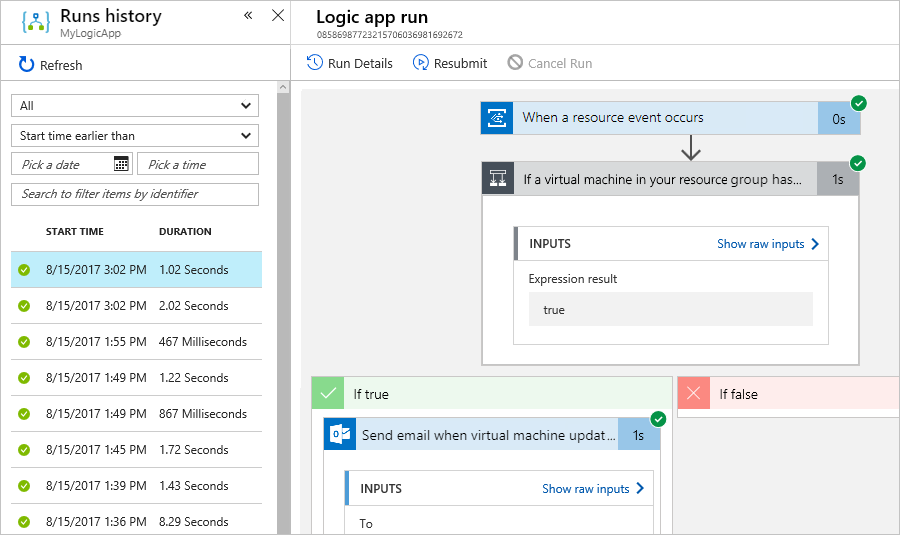Viewport: 900px width, 535px height.
Task: Click success icon of 467 Milliseconds run
Action: coord(24,342)
